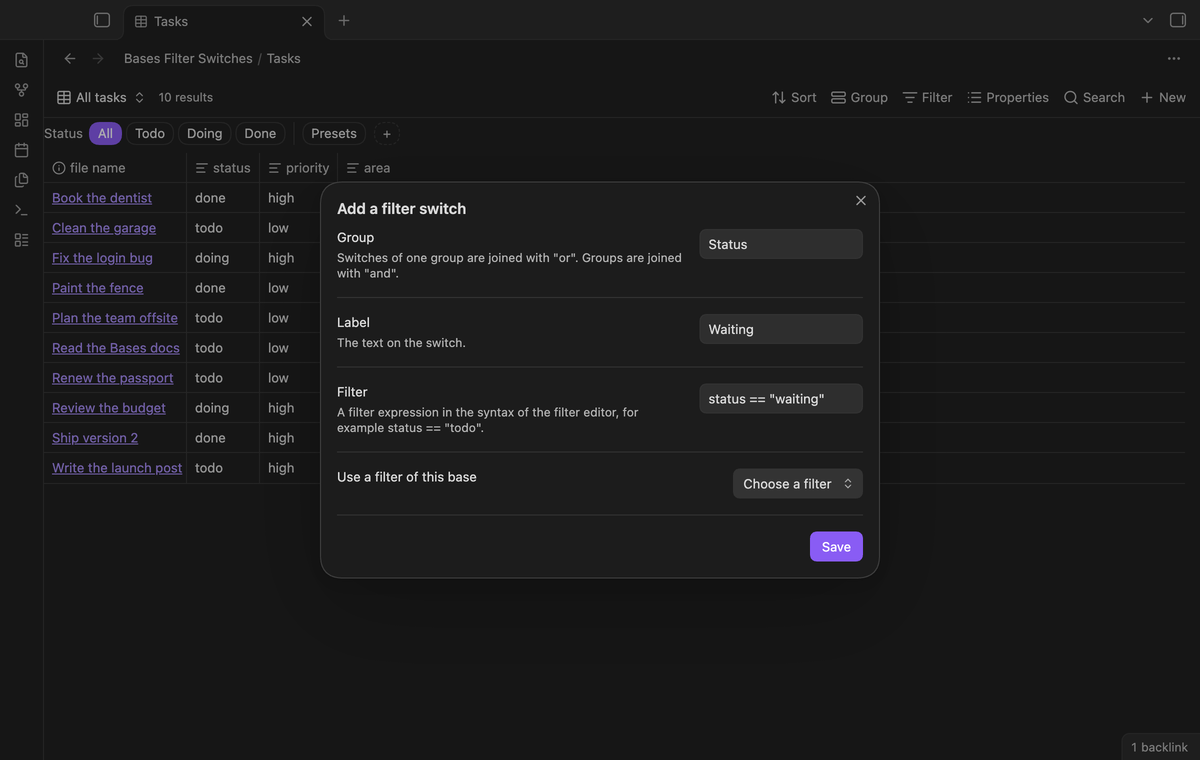Open the tab list chevron
This screenshot has width=1200, height=760.
[x=1148, y=20]
